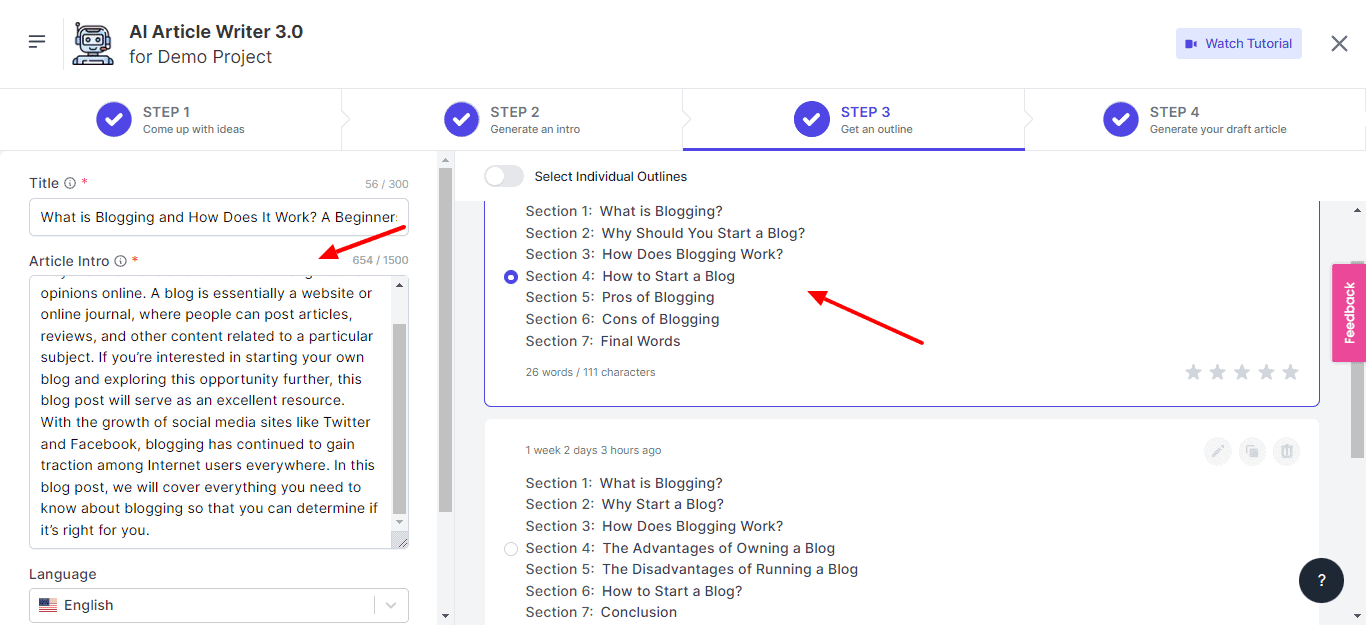Click the Watch Tutorial button

tap(1239, 44)
